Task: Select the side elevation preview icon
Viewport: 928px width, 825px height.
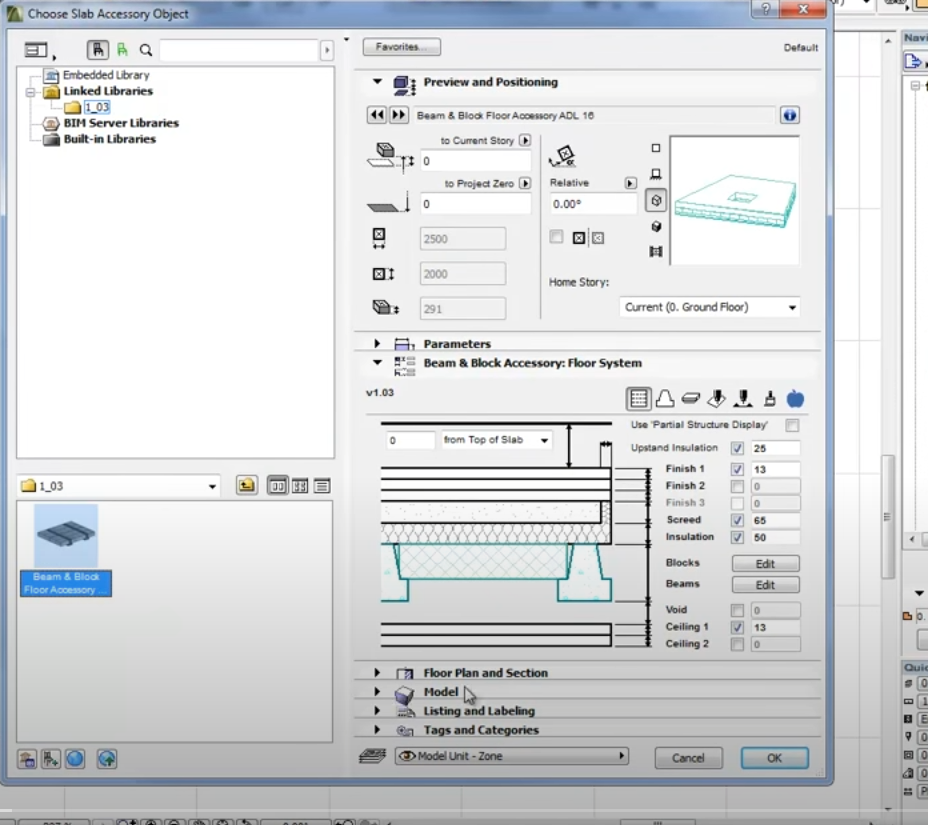Action: (x=656, y=174)
